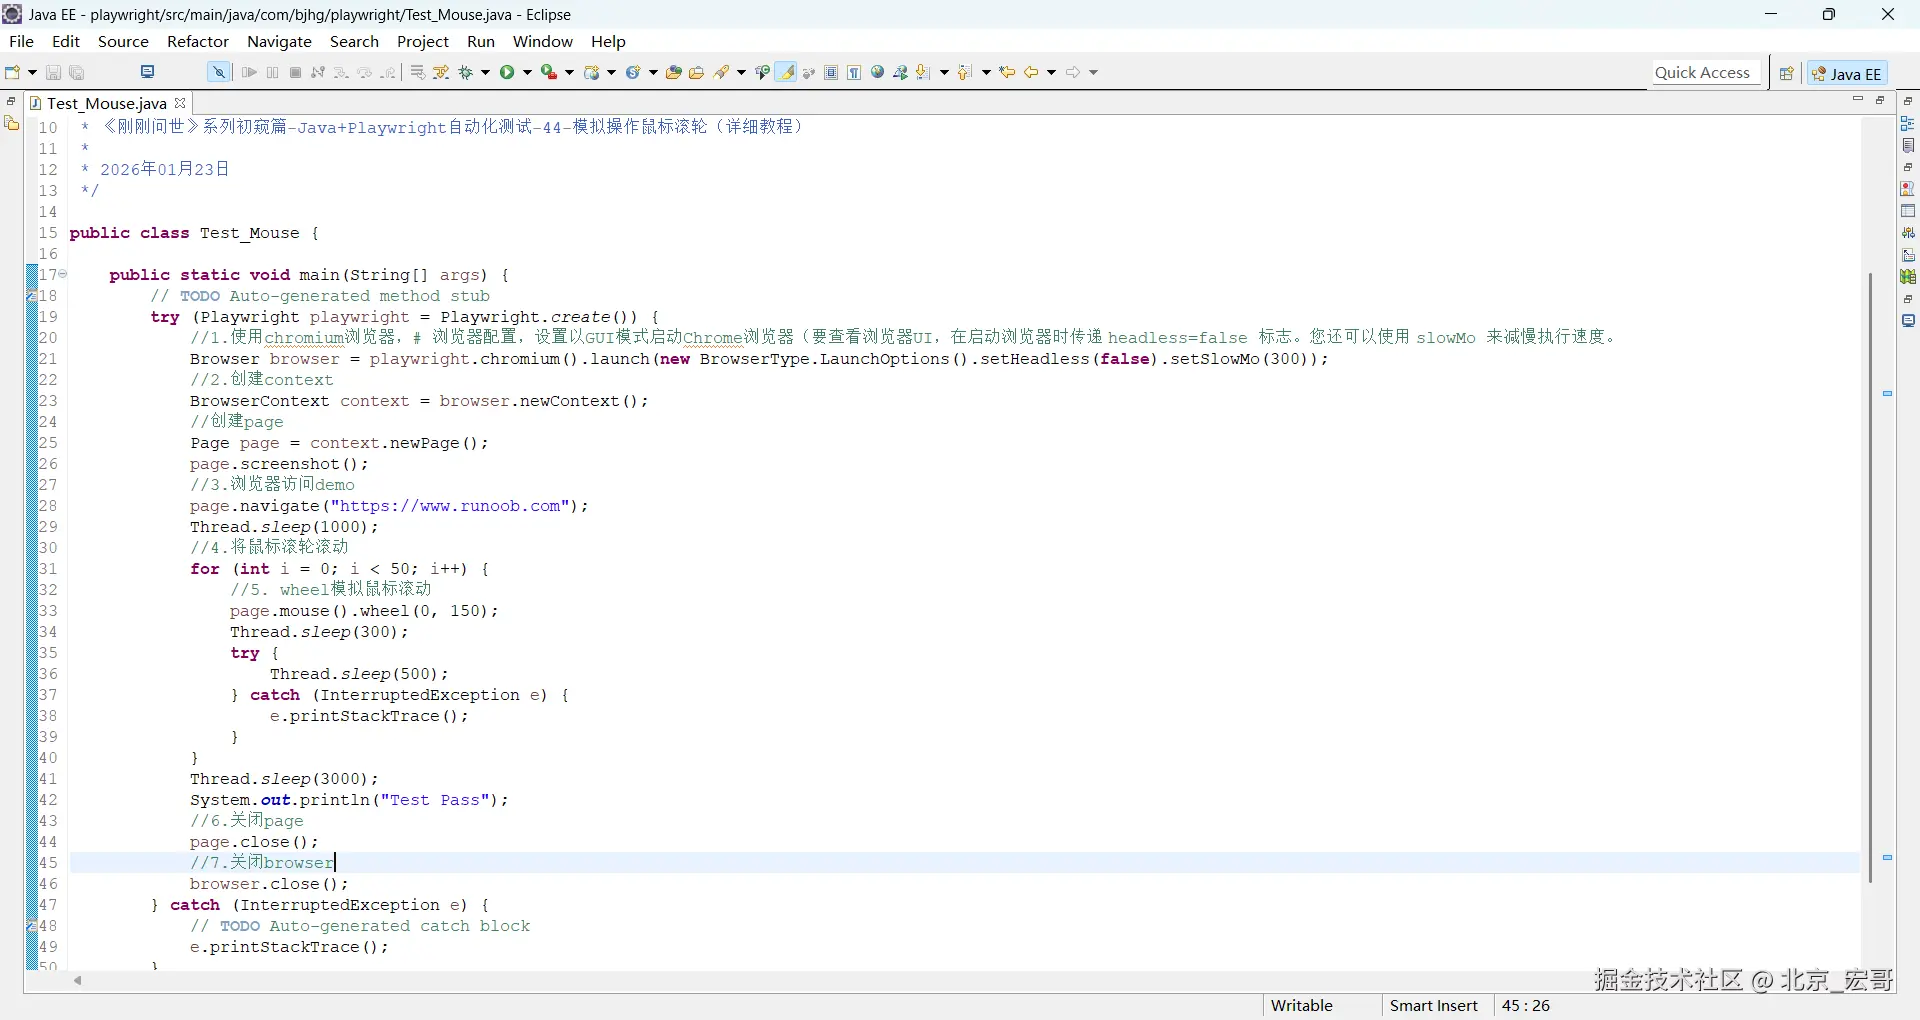Viewport: 1920px width, 1020px height.
Task: Open the Task List view from right trim
Action: (x=1908, y=145)
